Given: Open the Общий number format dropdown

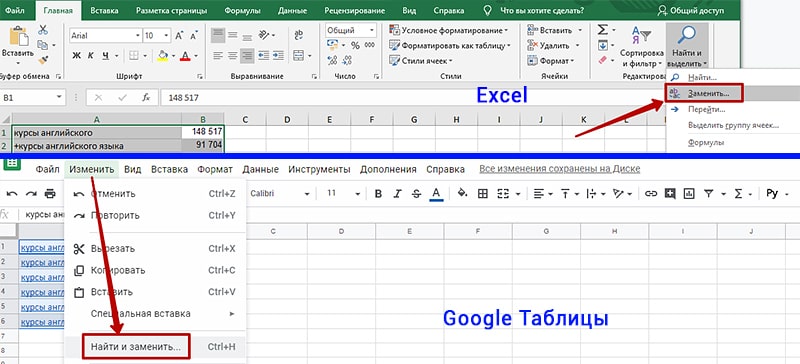Looking at the screenshot, I should (x=371, y=30).
